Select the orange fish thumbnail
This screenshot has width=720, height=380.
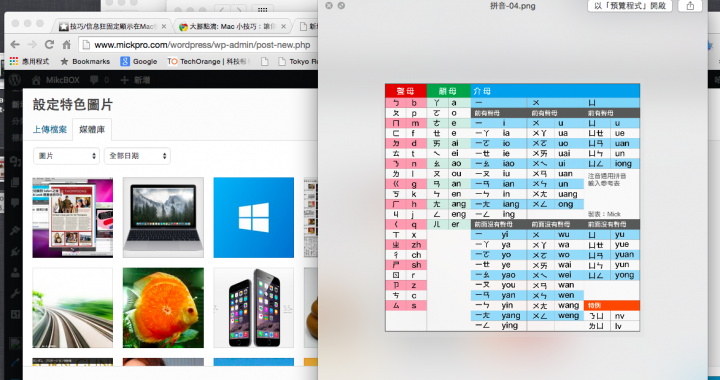pyautogui.click(x=163, y=308)
